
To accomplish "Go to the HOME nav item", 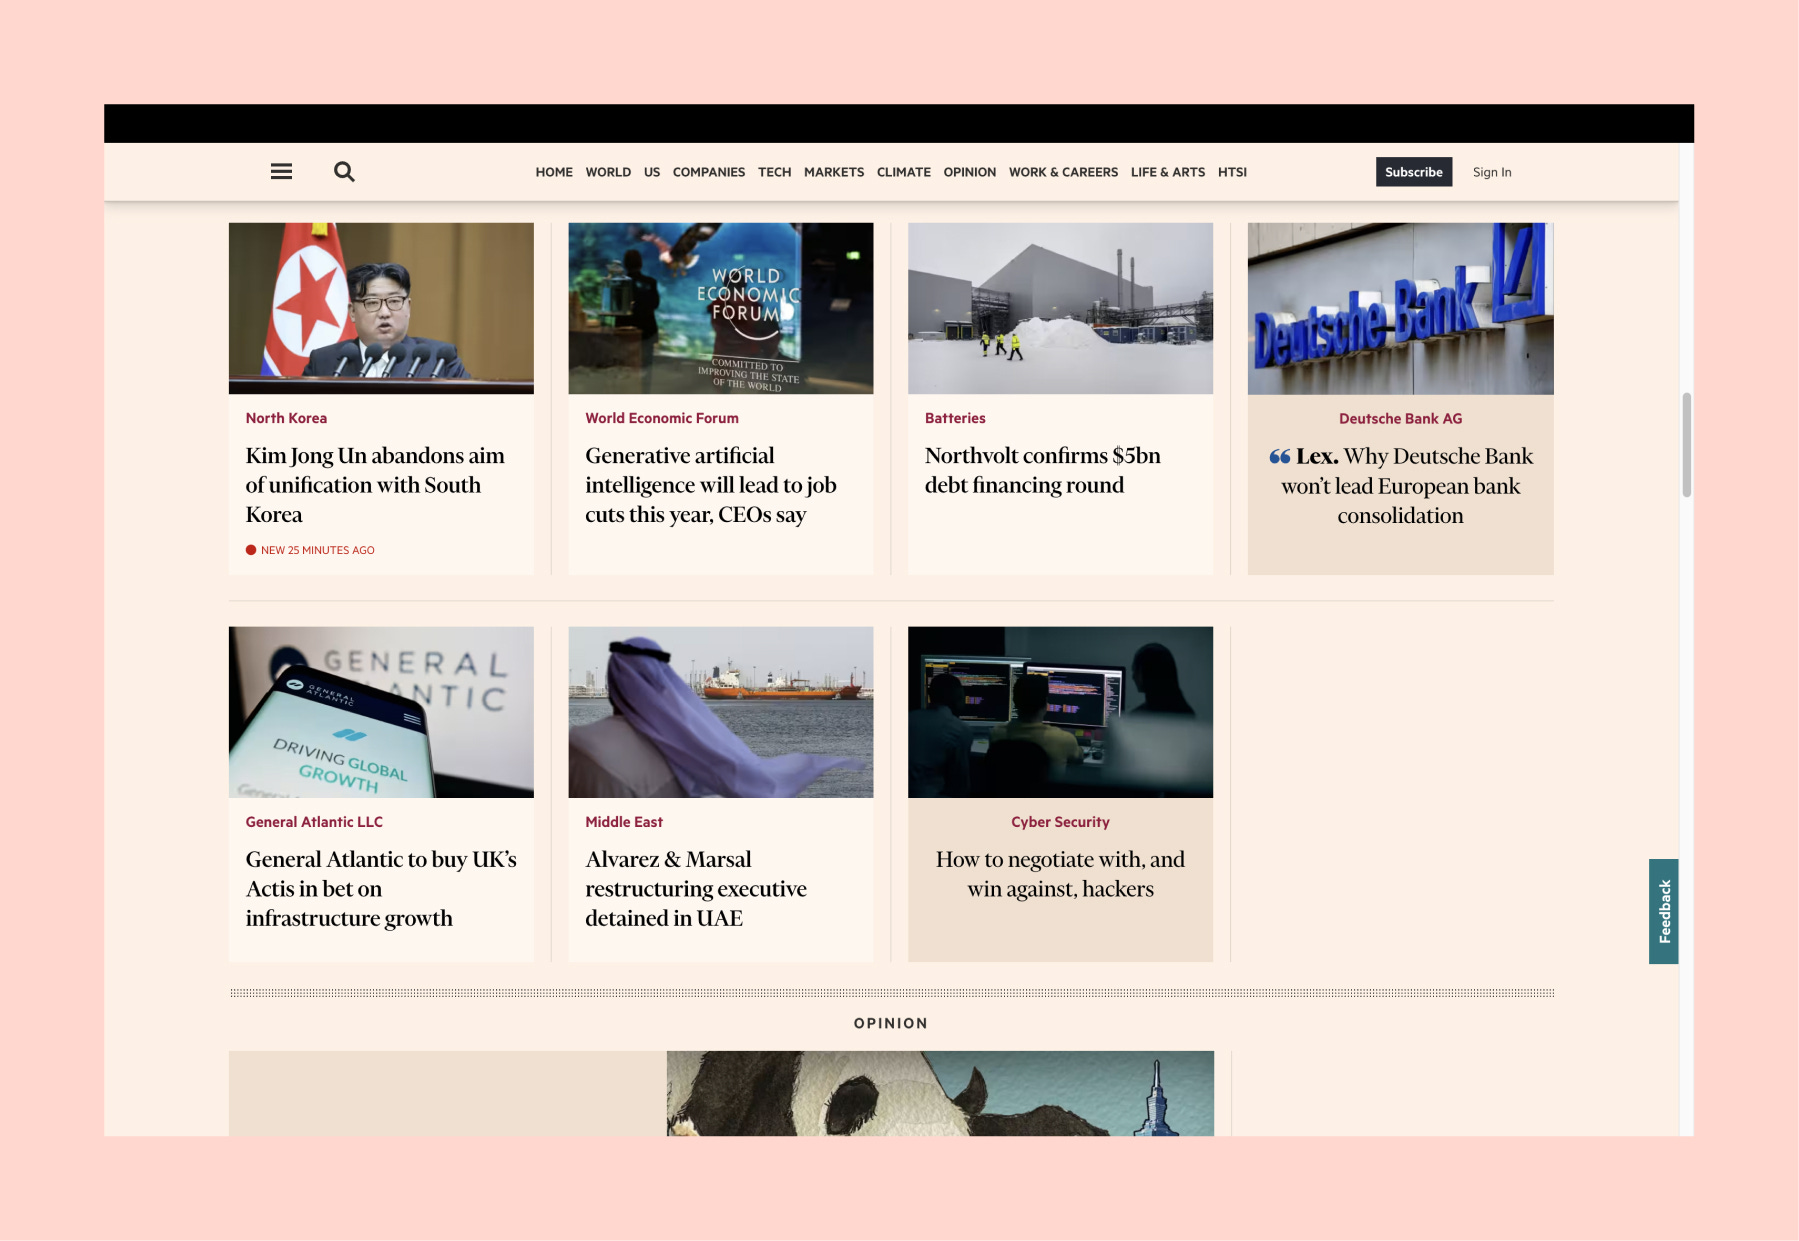I will pyautogui.click(x=554, y=172).
